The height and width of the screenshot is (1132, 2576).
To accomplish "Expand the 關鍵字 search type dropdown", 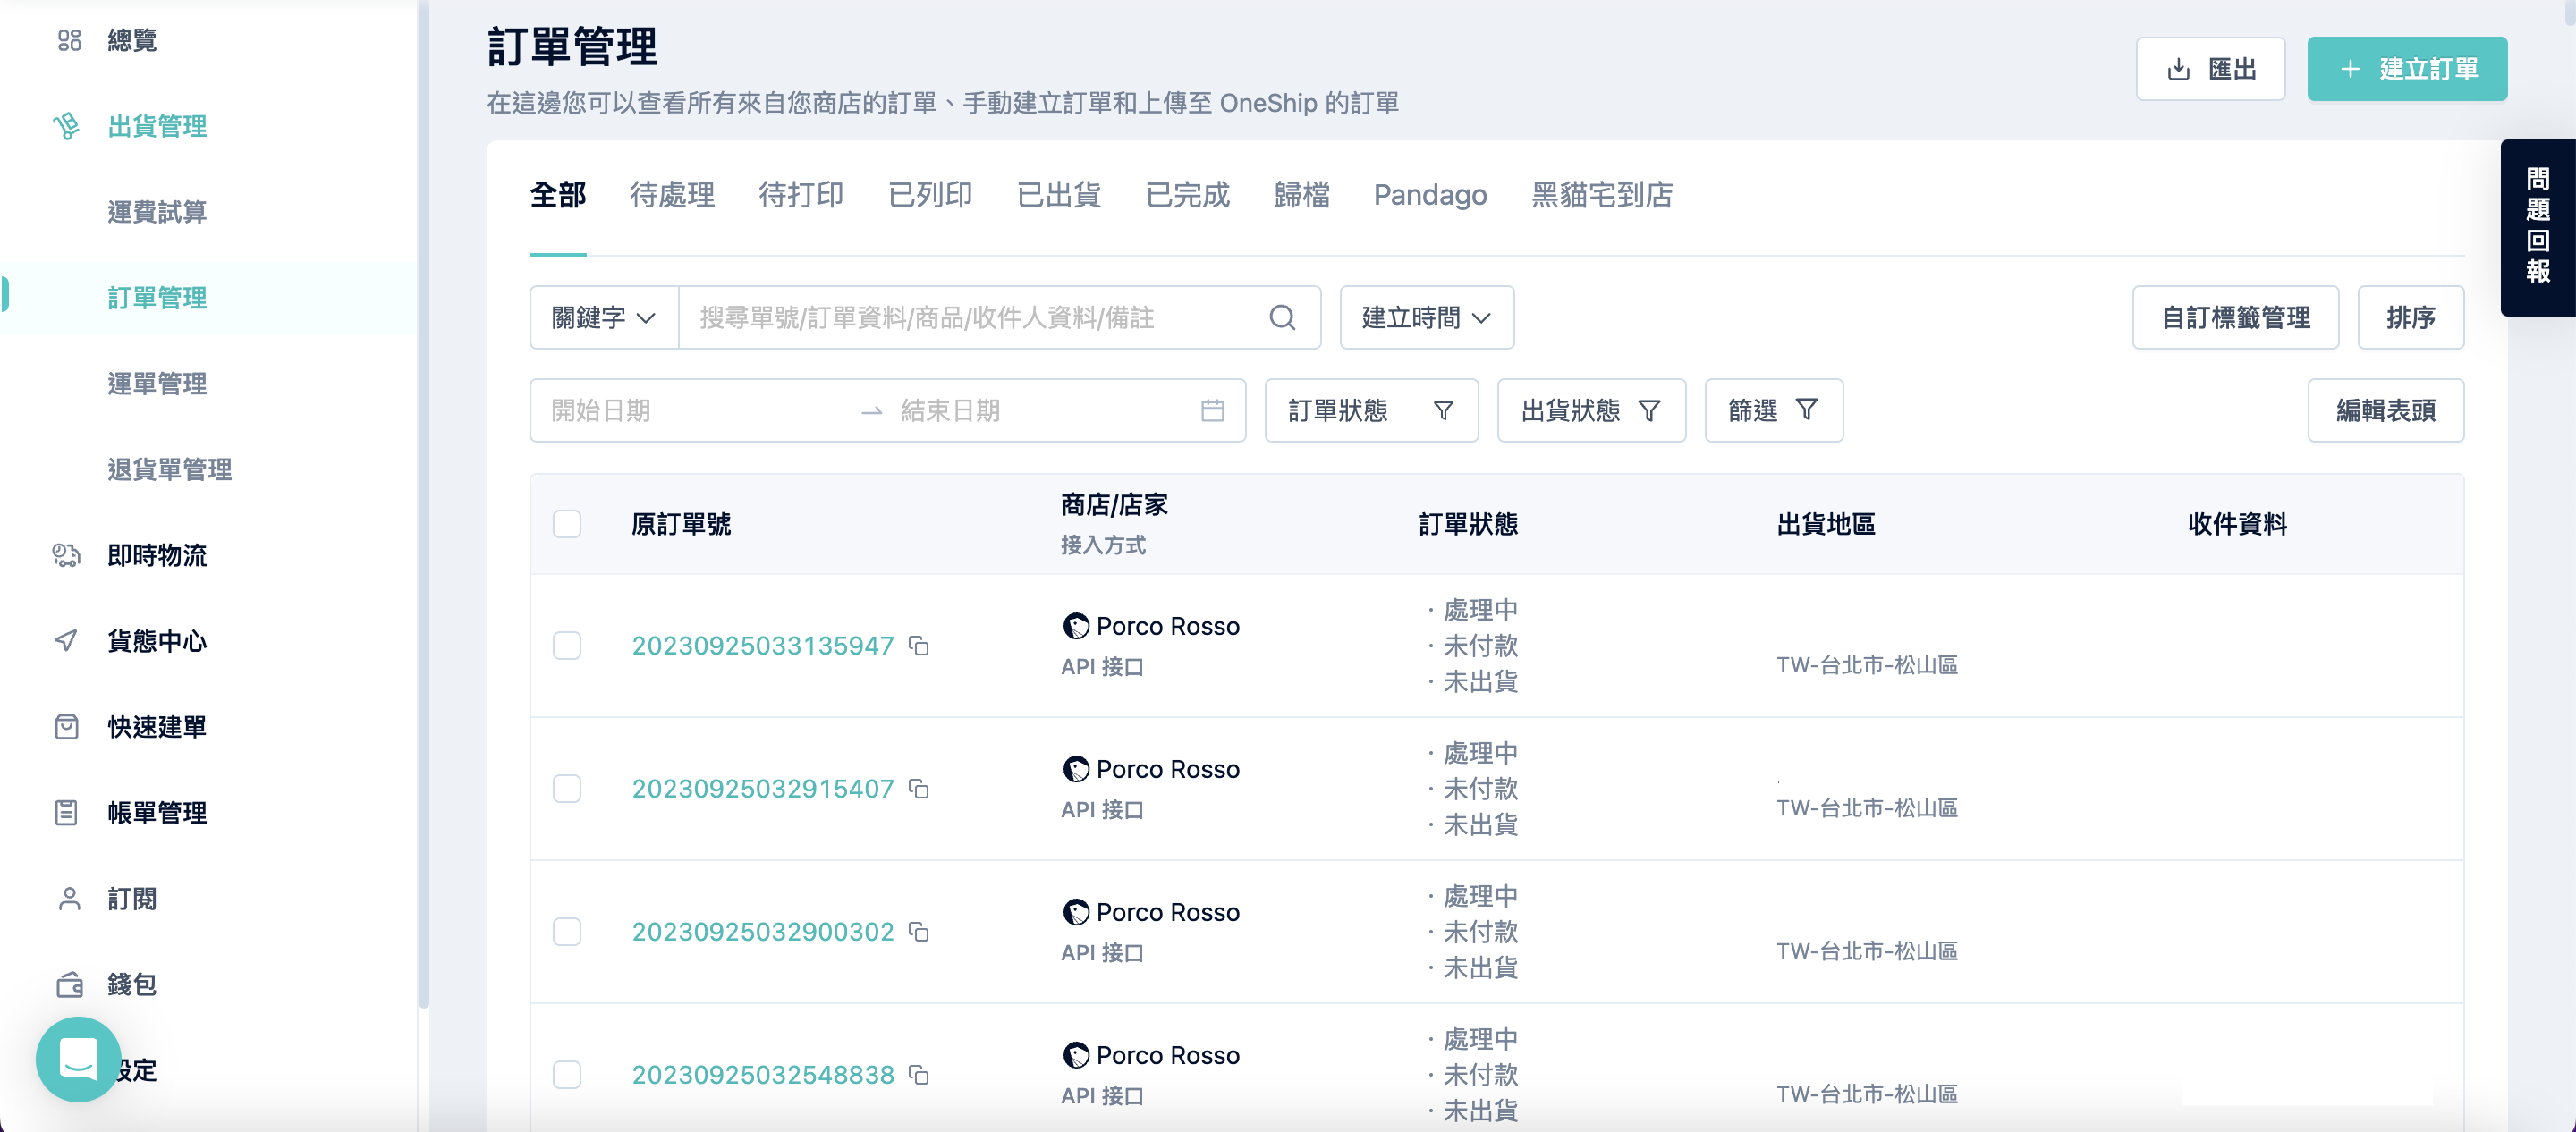I will point(604,318).
